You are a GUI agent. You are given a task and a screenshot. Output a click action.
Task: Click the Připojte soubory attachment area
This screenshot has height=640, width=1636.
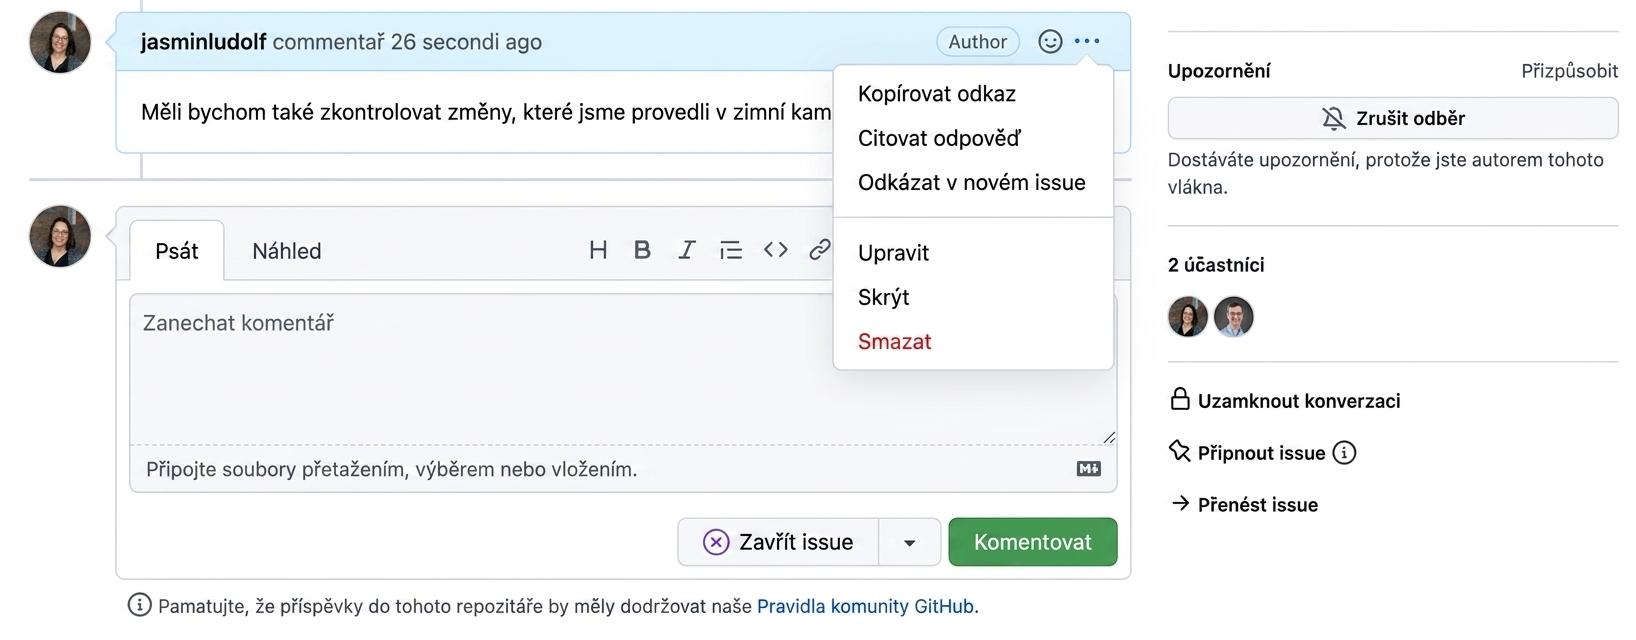click(x=623, y=469)
